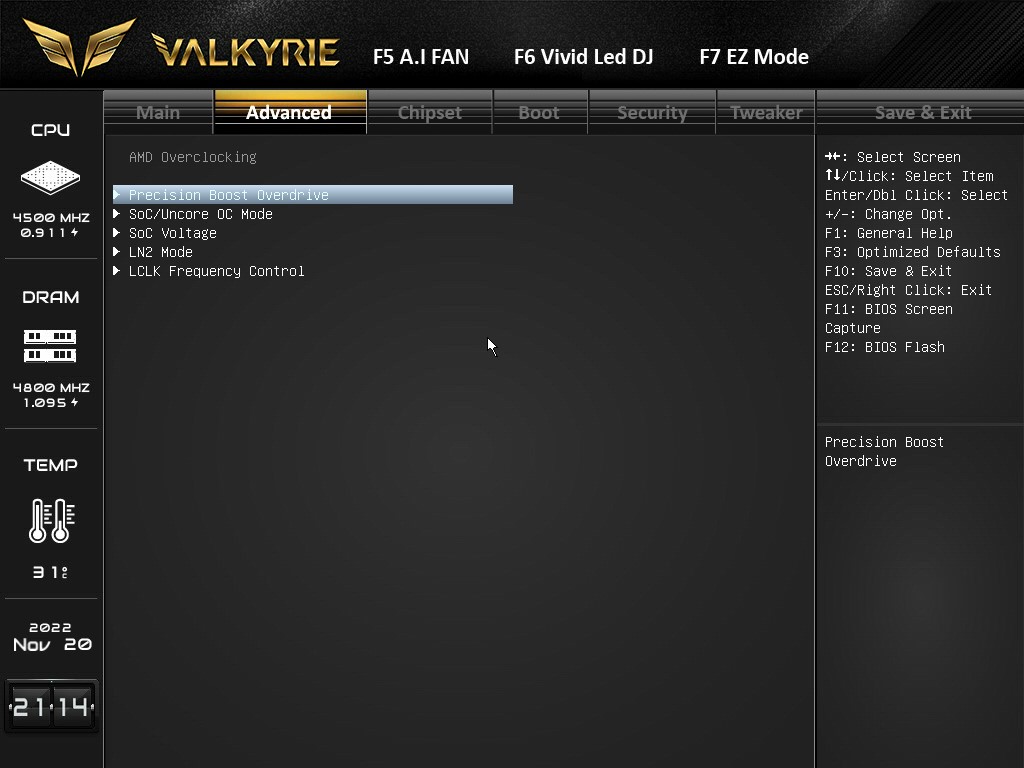
Task: Click the CPU frequency readout 4500 MHz
Action: tap(50, 216)
